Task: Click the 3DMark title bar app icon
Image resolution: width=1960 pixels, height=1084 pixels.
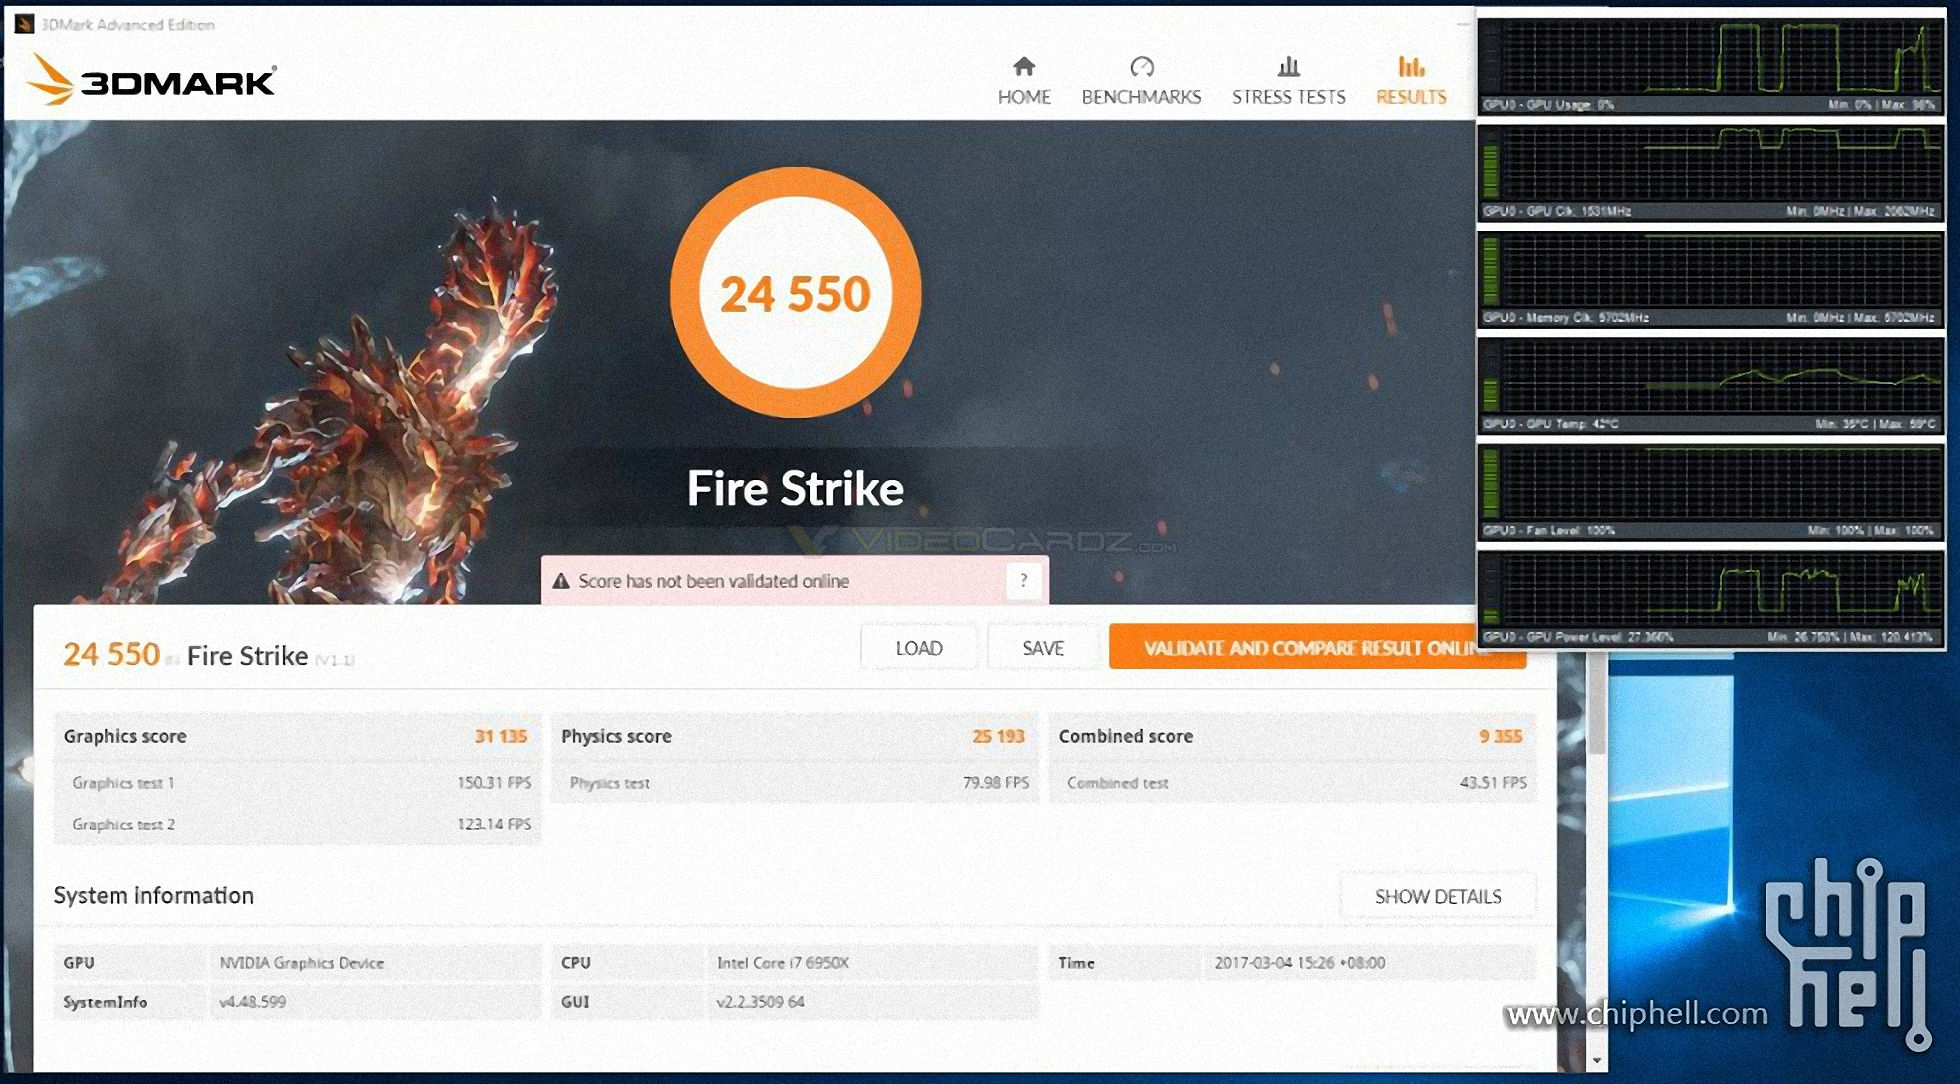Action: (x=25, y=24)
